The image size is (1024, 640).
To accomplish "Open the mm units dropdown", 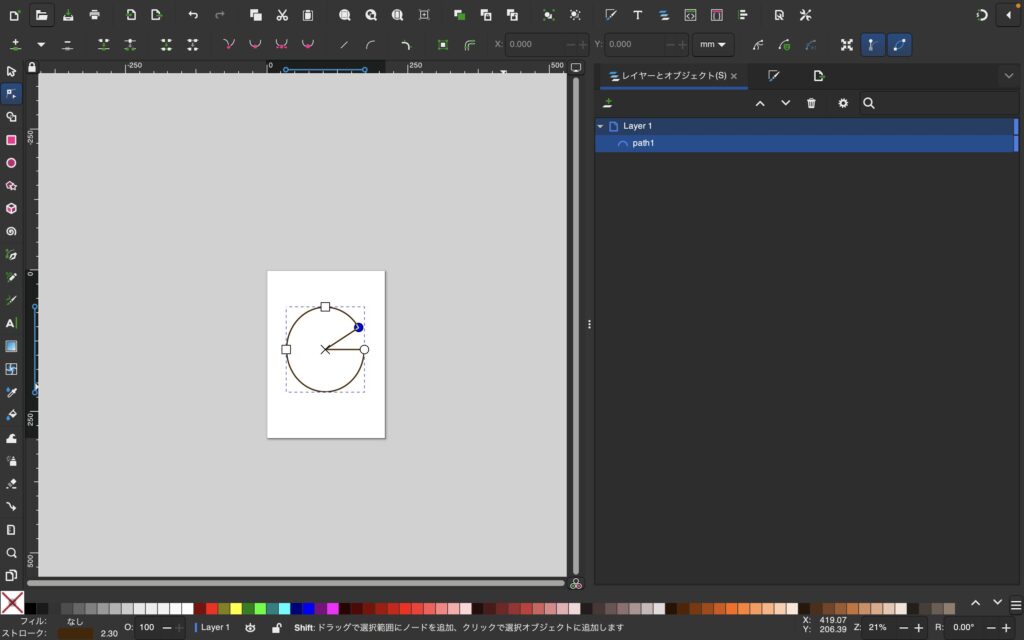I will click(712, 44).
